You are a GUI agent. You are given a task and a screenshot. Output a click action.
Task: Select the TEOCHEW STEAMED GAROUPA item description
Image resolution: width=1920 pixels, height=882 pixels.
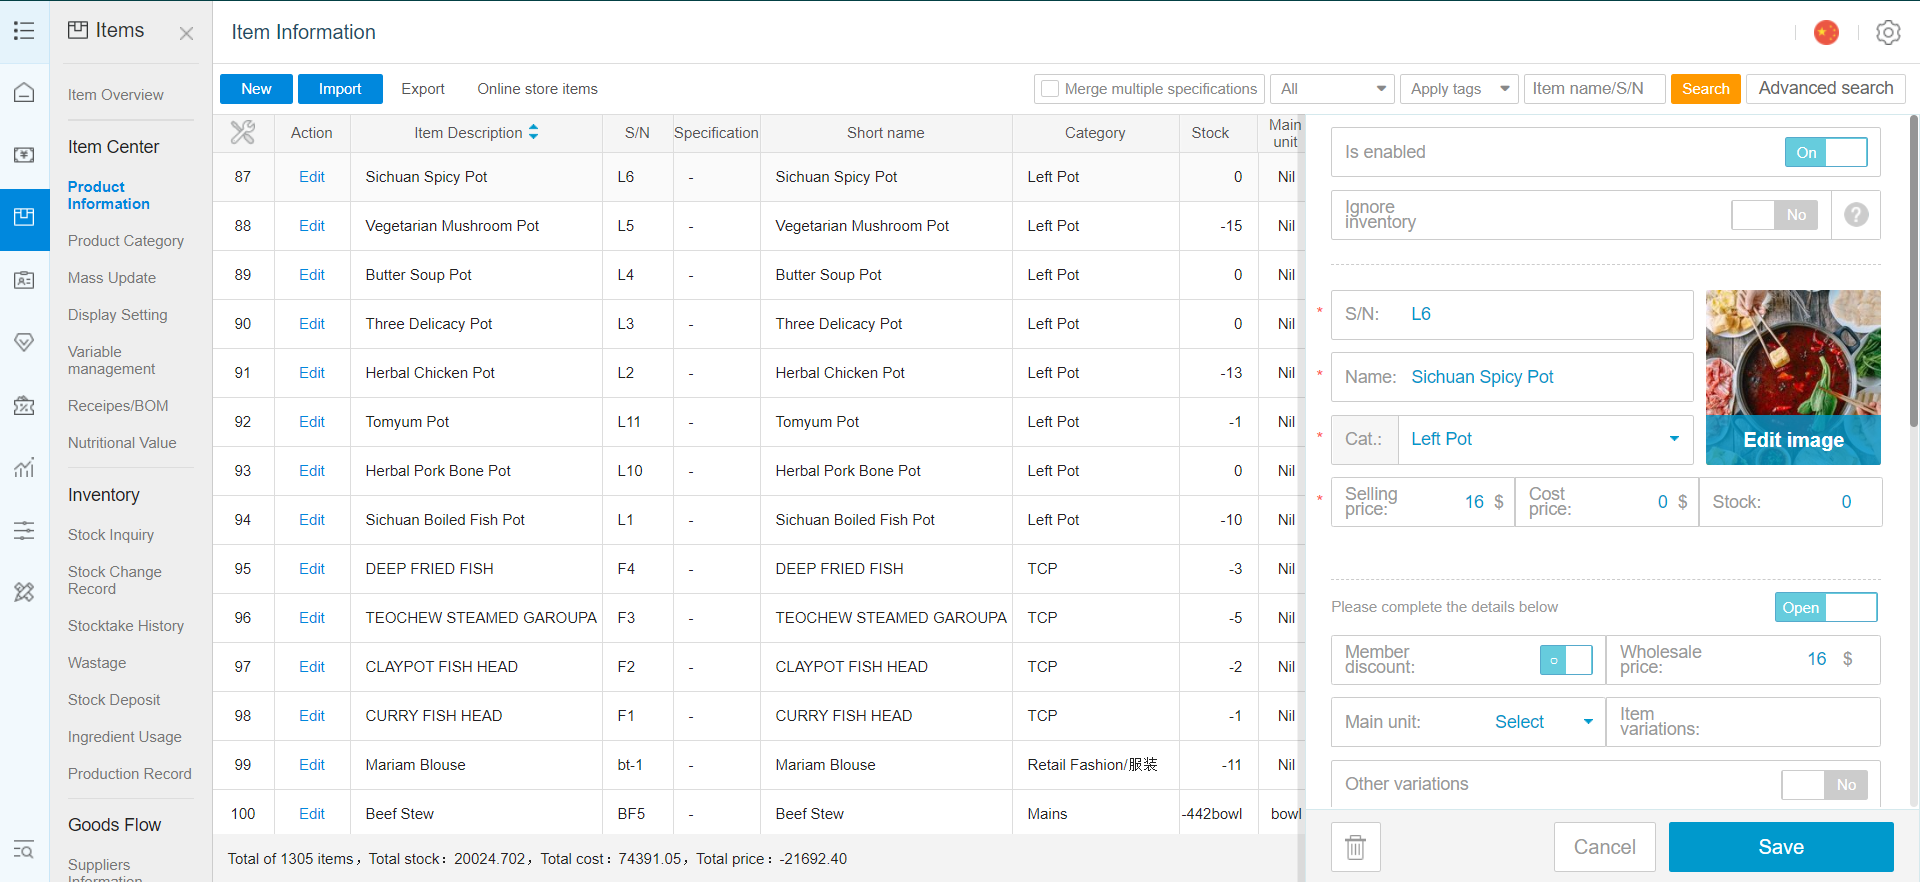click(481, 618)
